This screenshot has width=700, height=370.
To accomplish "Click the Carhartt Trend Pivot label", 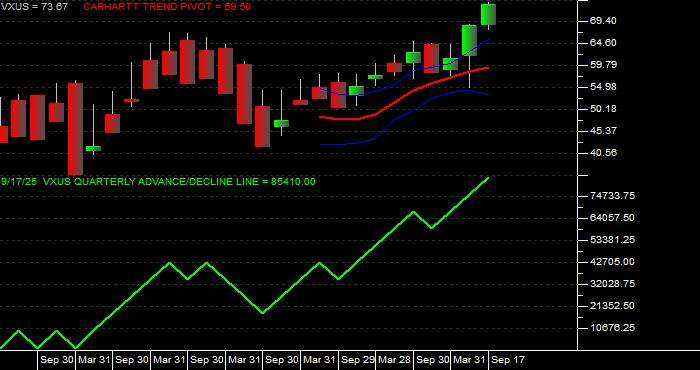I will tap(167, 7).
